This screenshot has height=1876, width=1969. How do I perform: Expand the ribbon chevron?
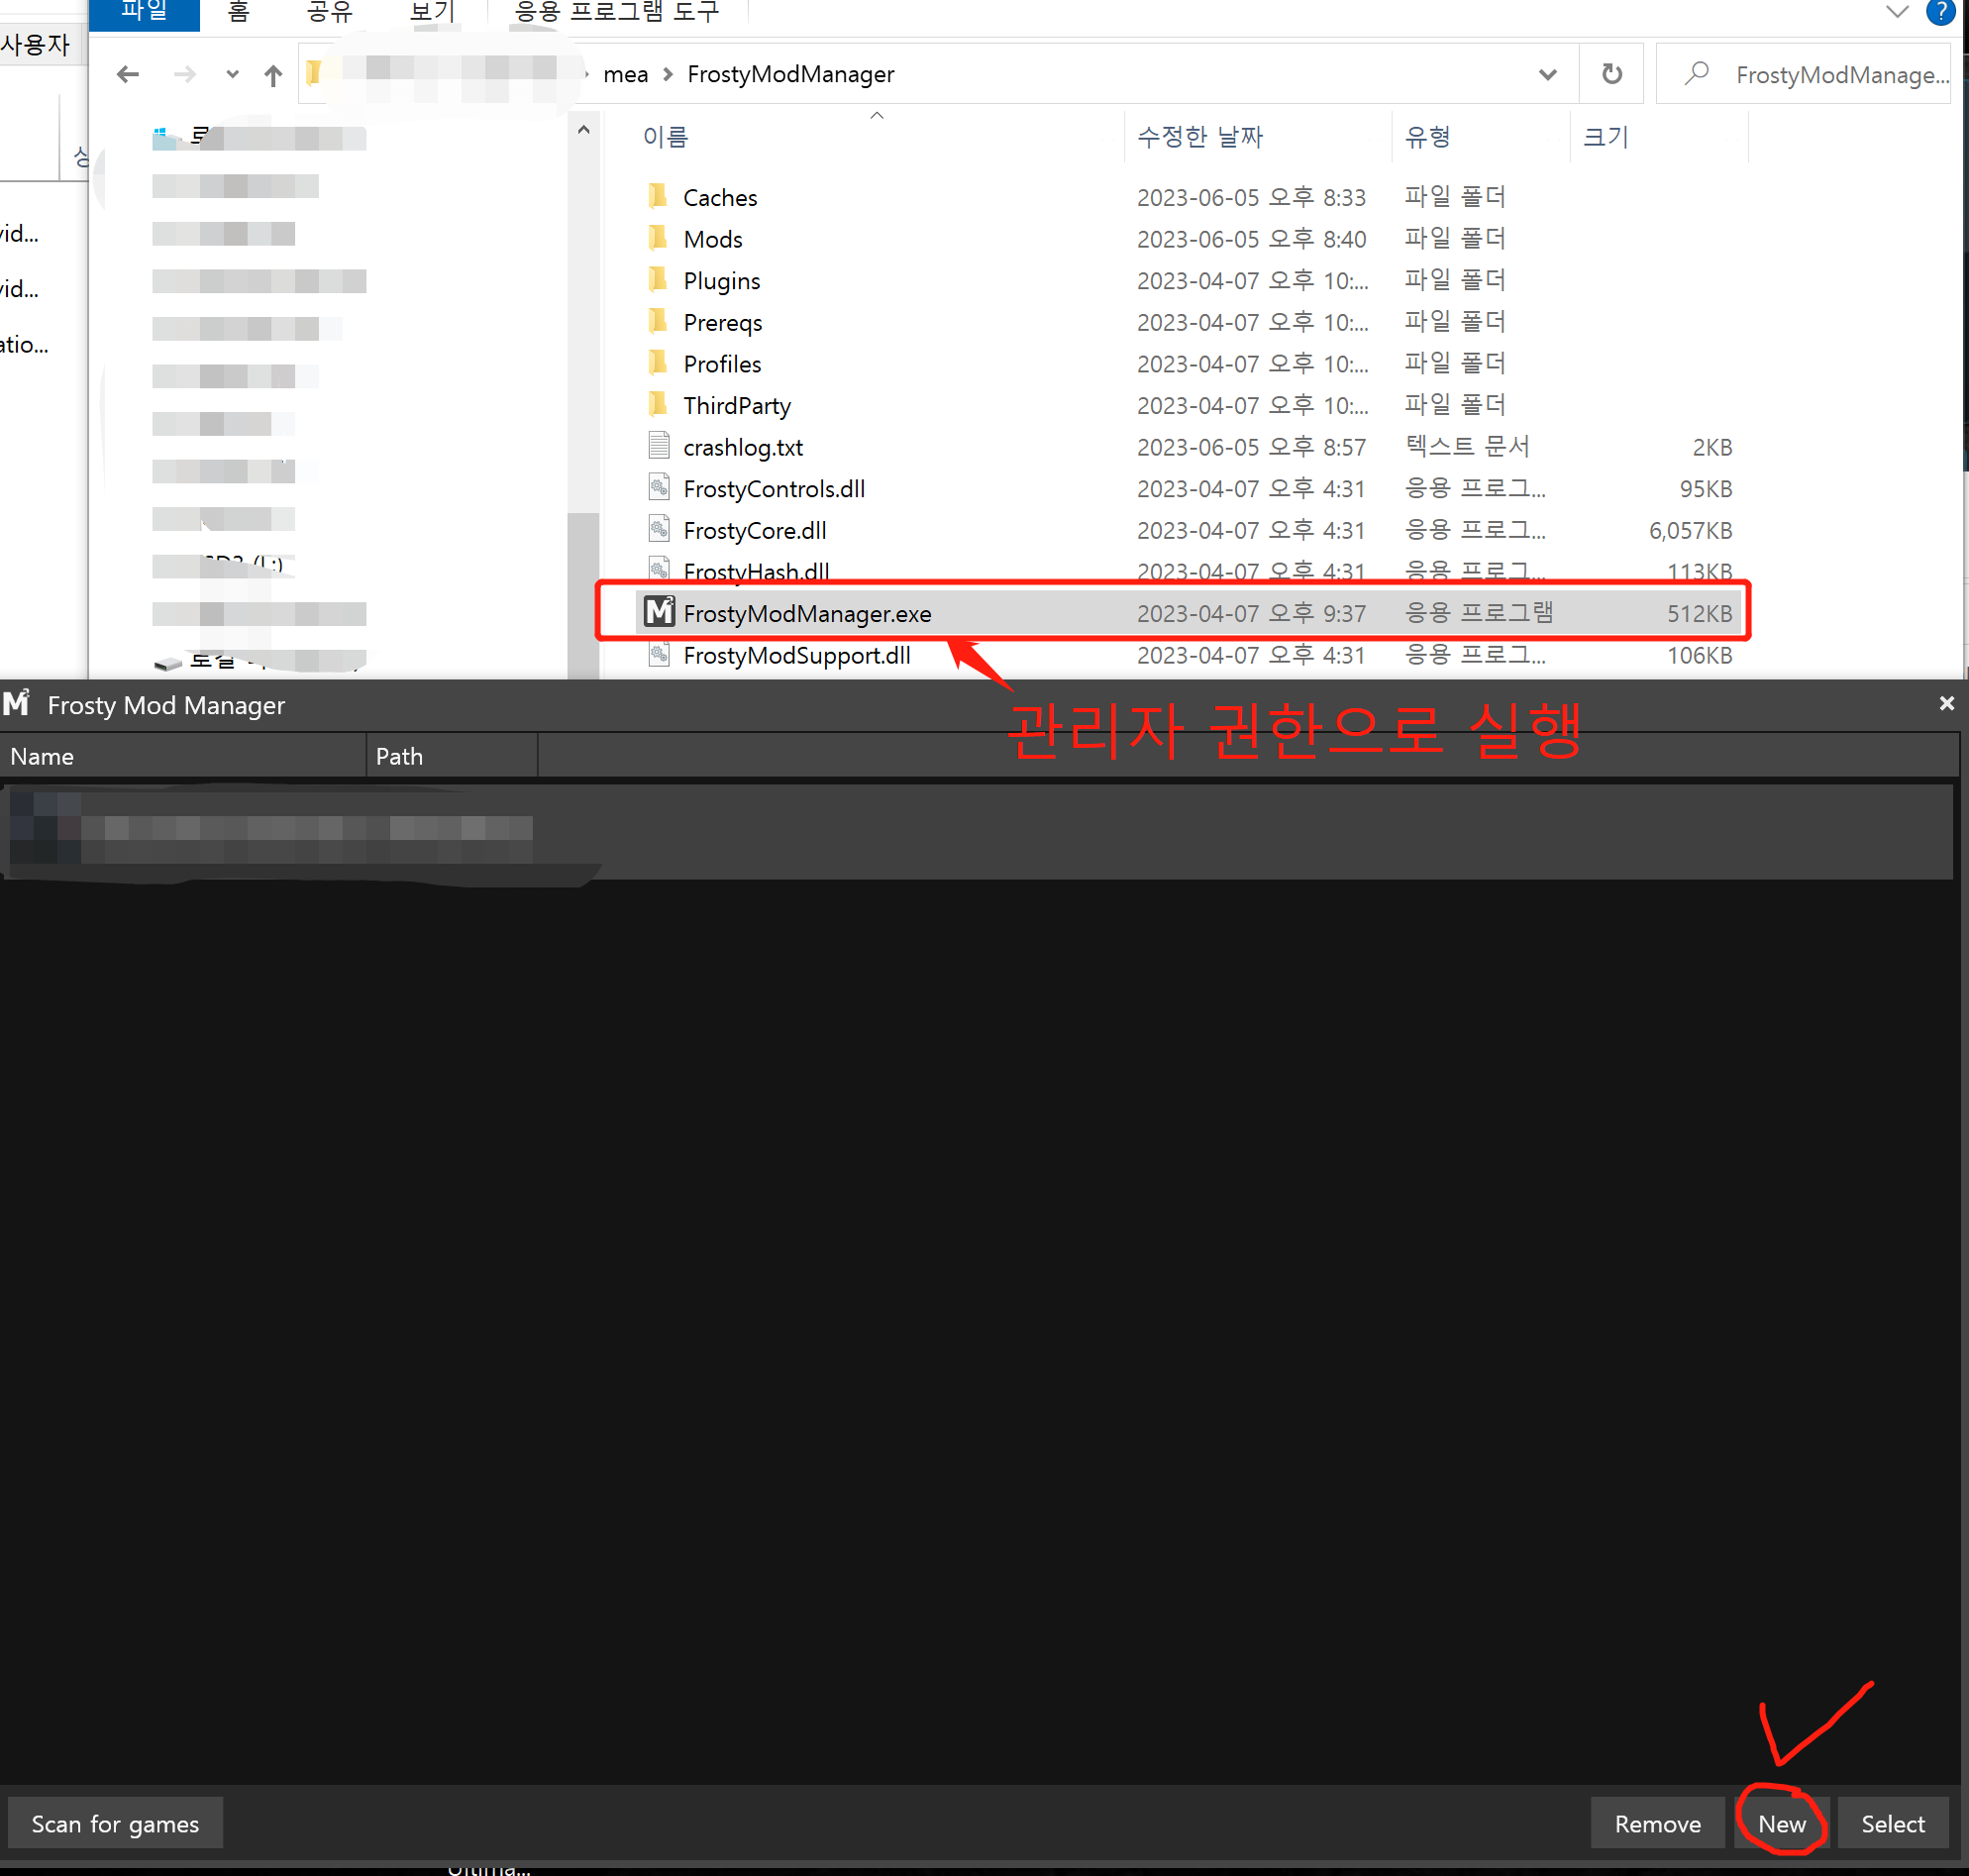pos(1897,12)
